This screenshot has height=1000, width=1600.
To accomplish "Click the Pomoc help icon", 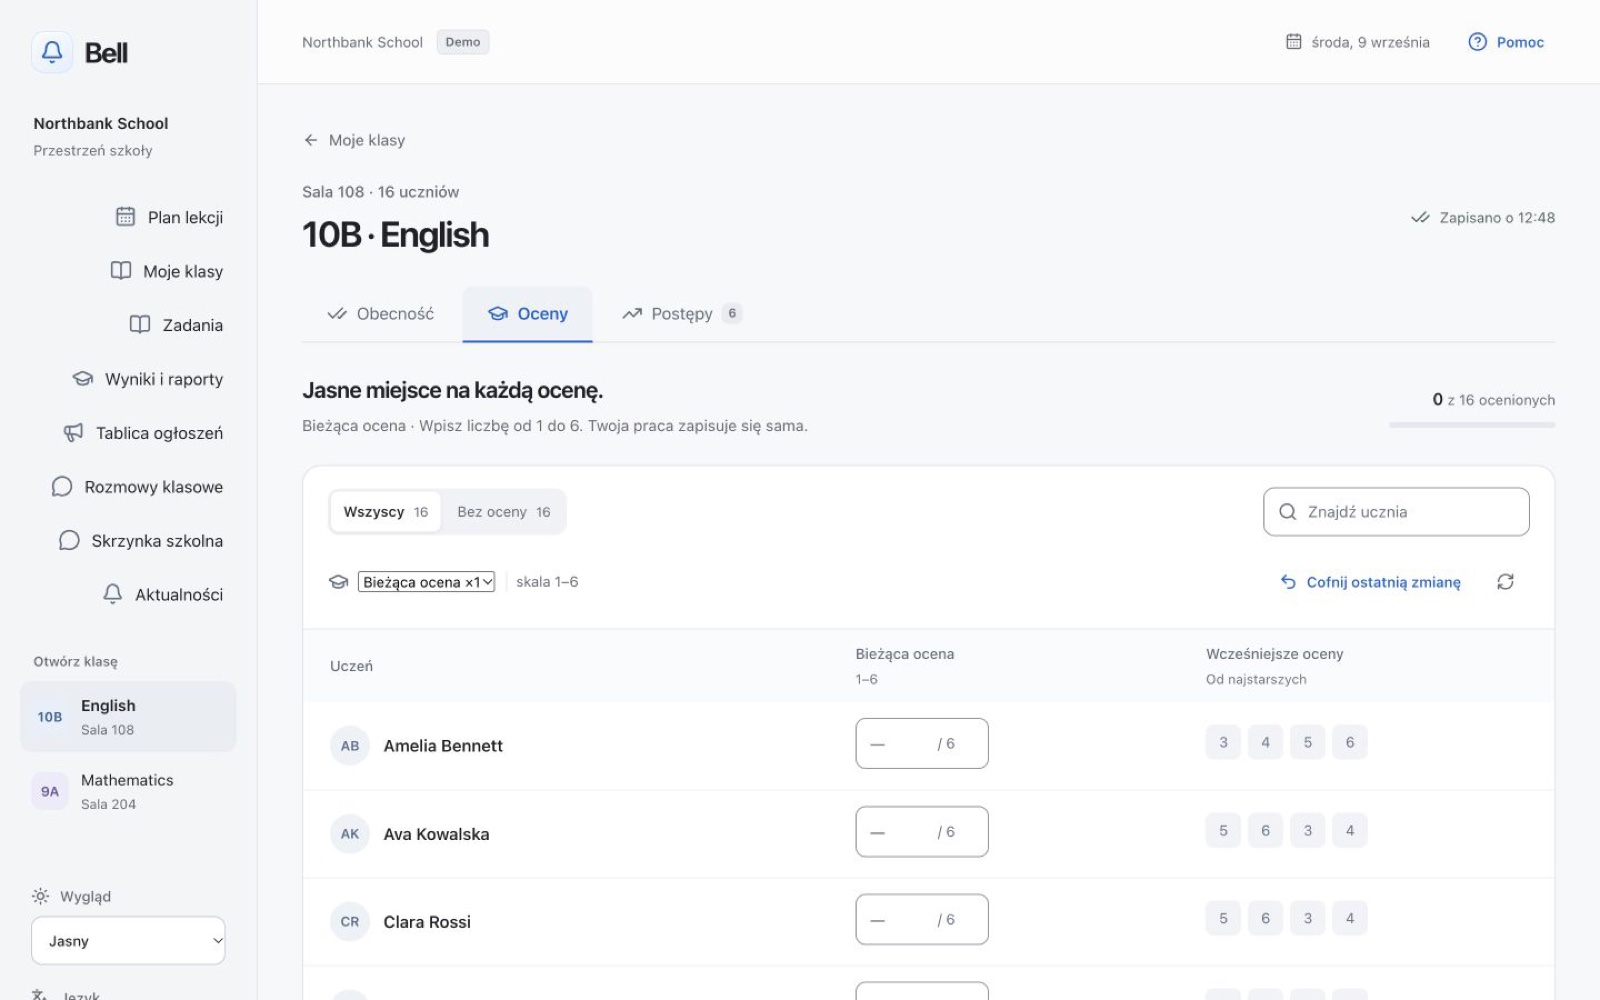I will (x=1477, y=42).
